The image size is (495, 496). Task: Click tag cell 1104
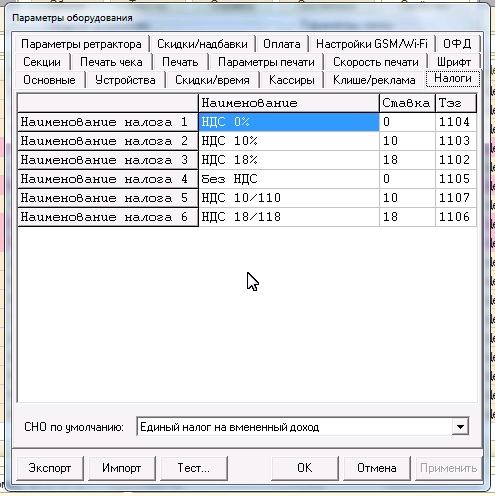pos(456,122)
